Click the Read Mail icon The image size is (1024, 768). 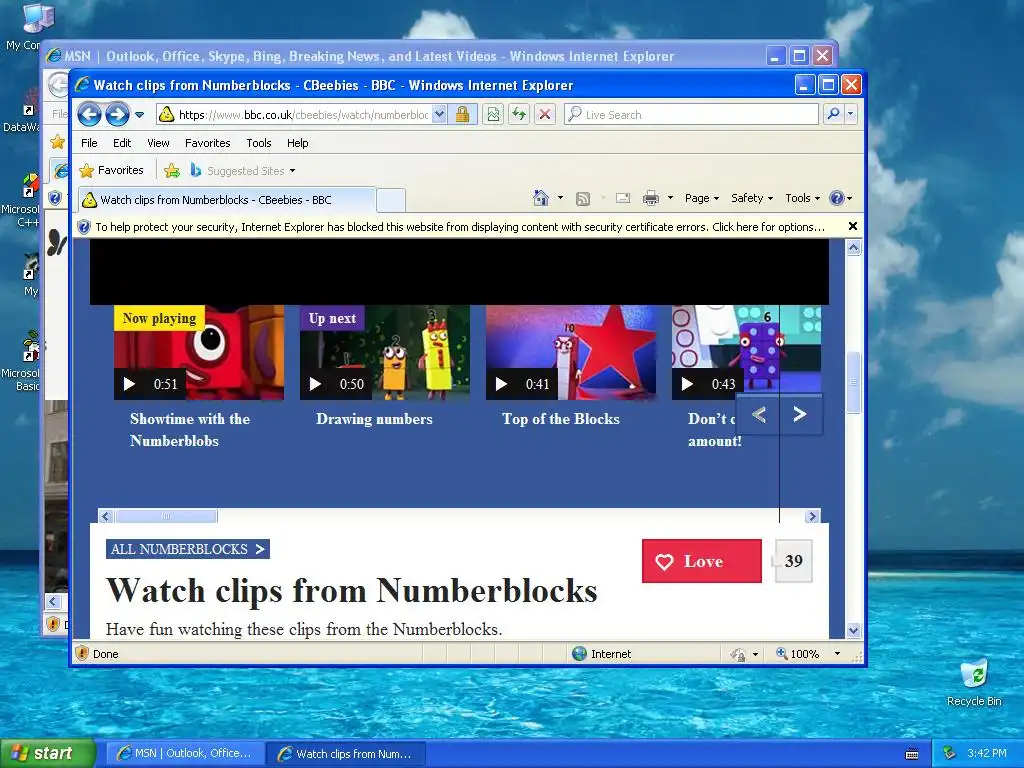(623, 199)
